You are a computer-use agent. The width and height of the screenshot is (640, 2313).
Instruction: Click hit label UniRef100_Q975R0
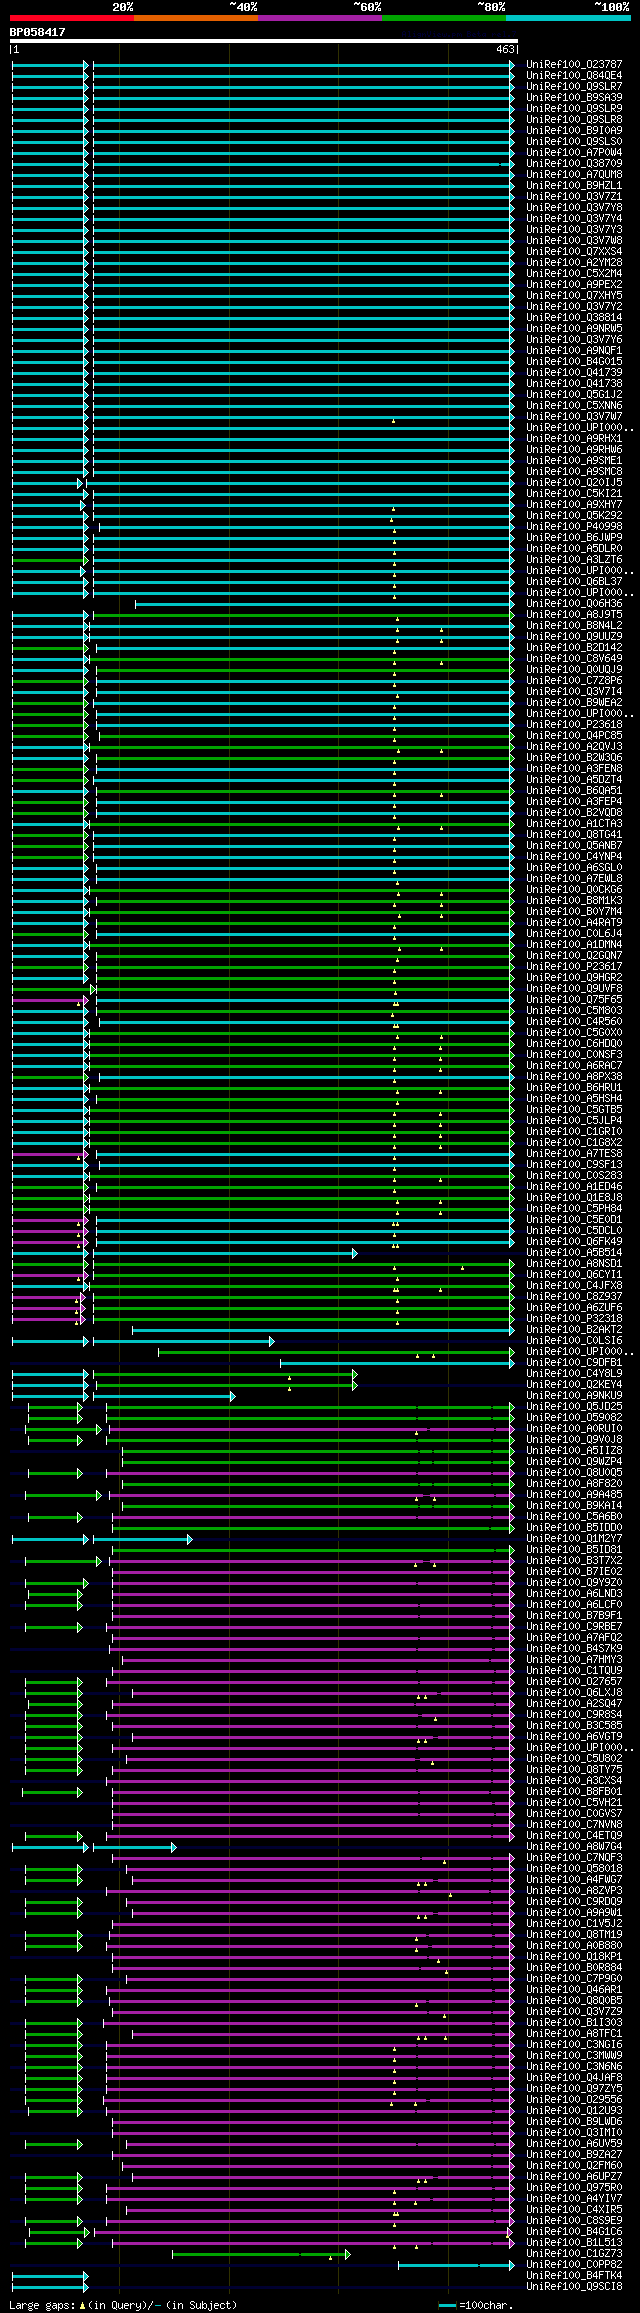574,2187
